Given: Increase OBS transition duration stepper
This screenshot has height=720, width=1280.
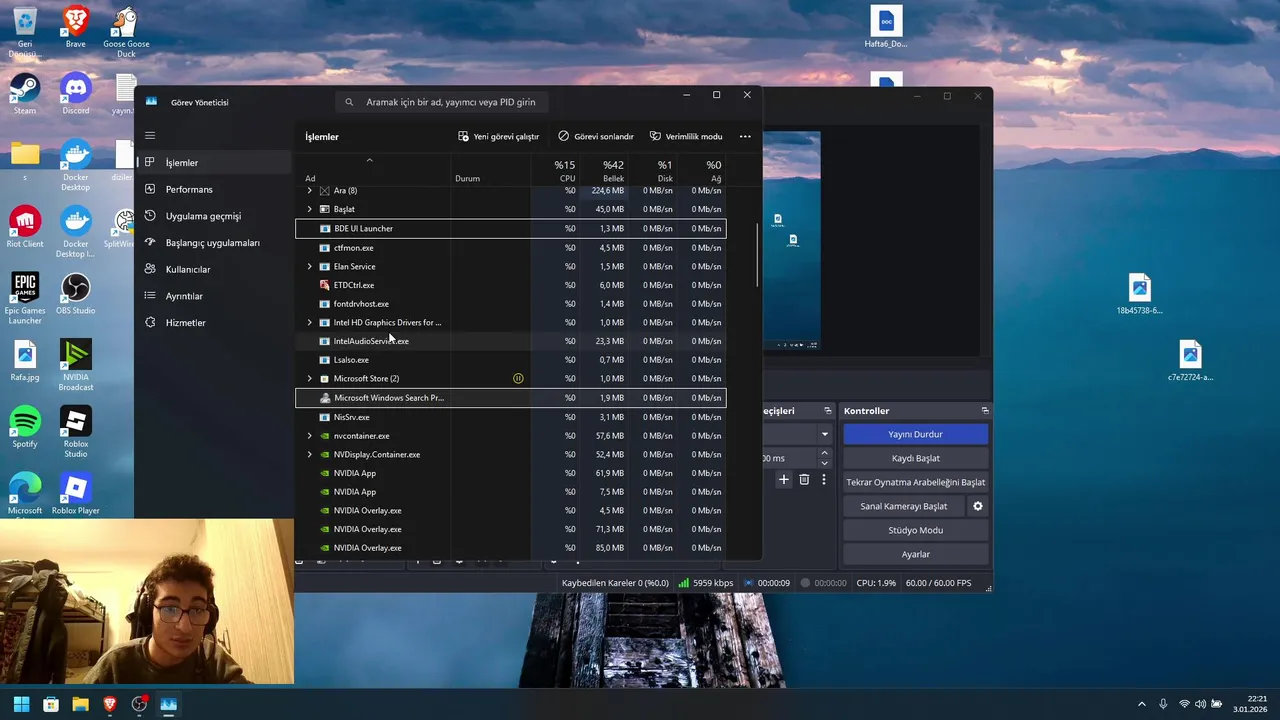Looking at the screenshot, I should coord(824,453).
